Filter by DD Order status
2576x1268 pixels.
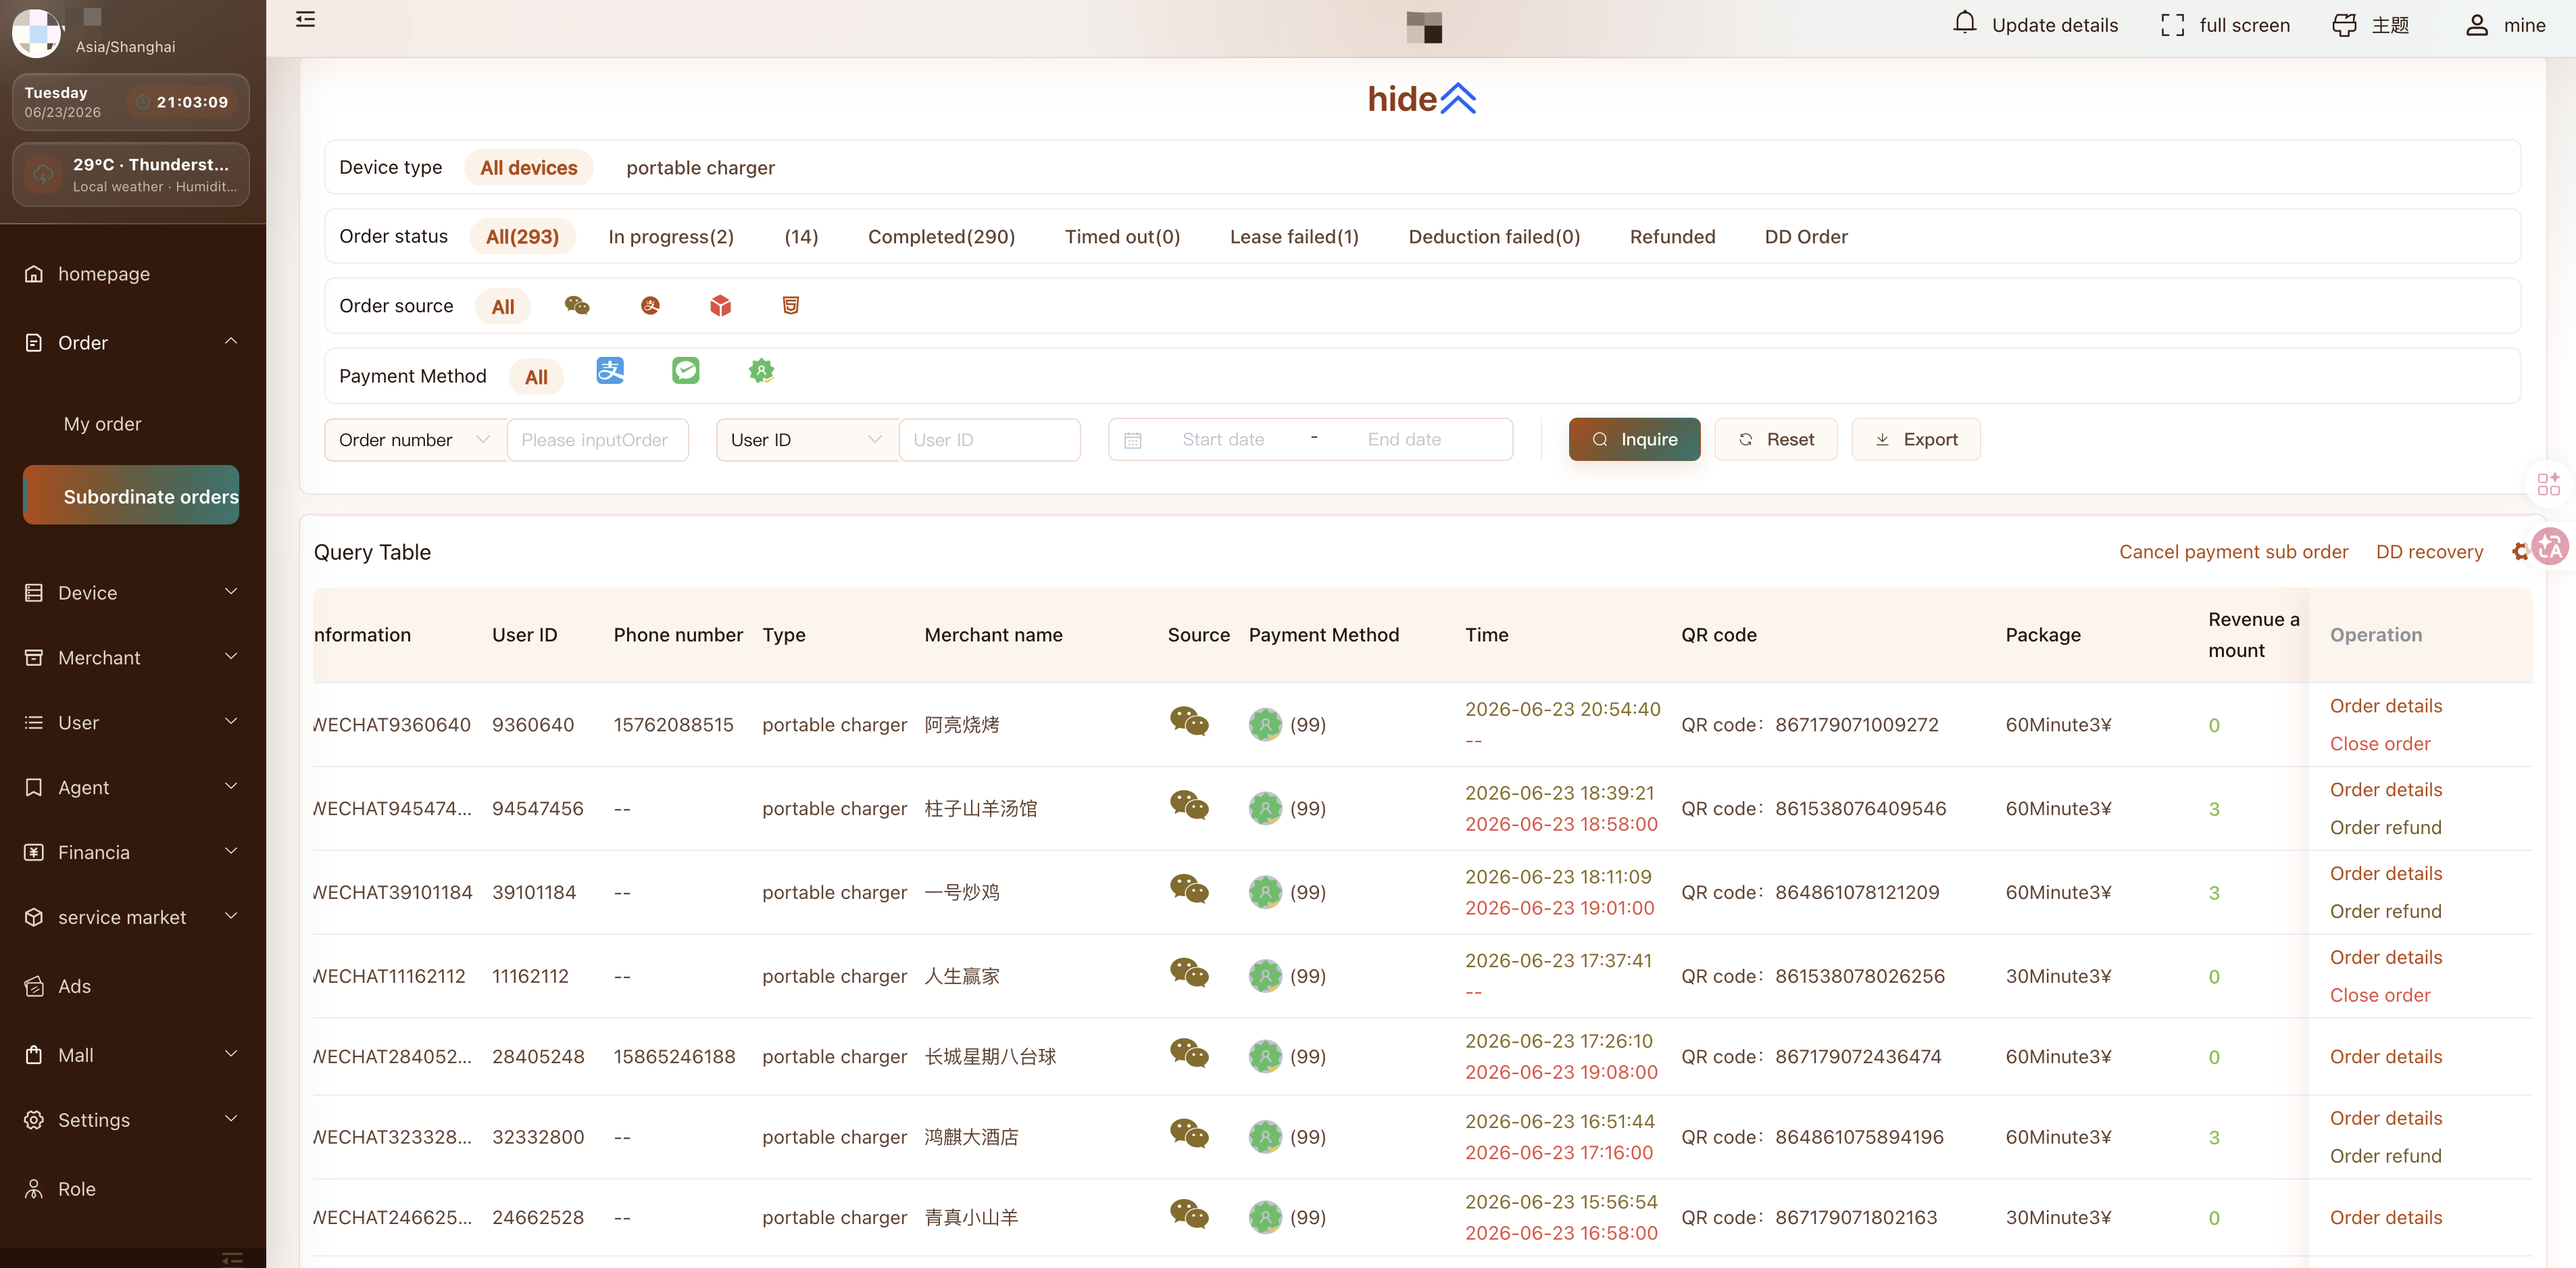1806,237
